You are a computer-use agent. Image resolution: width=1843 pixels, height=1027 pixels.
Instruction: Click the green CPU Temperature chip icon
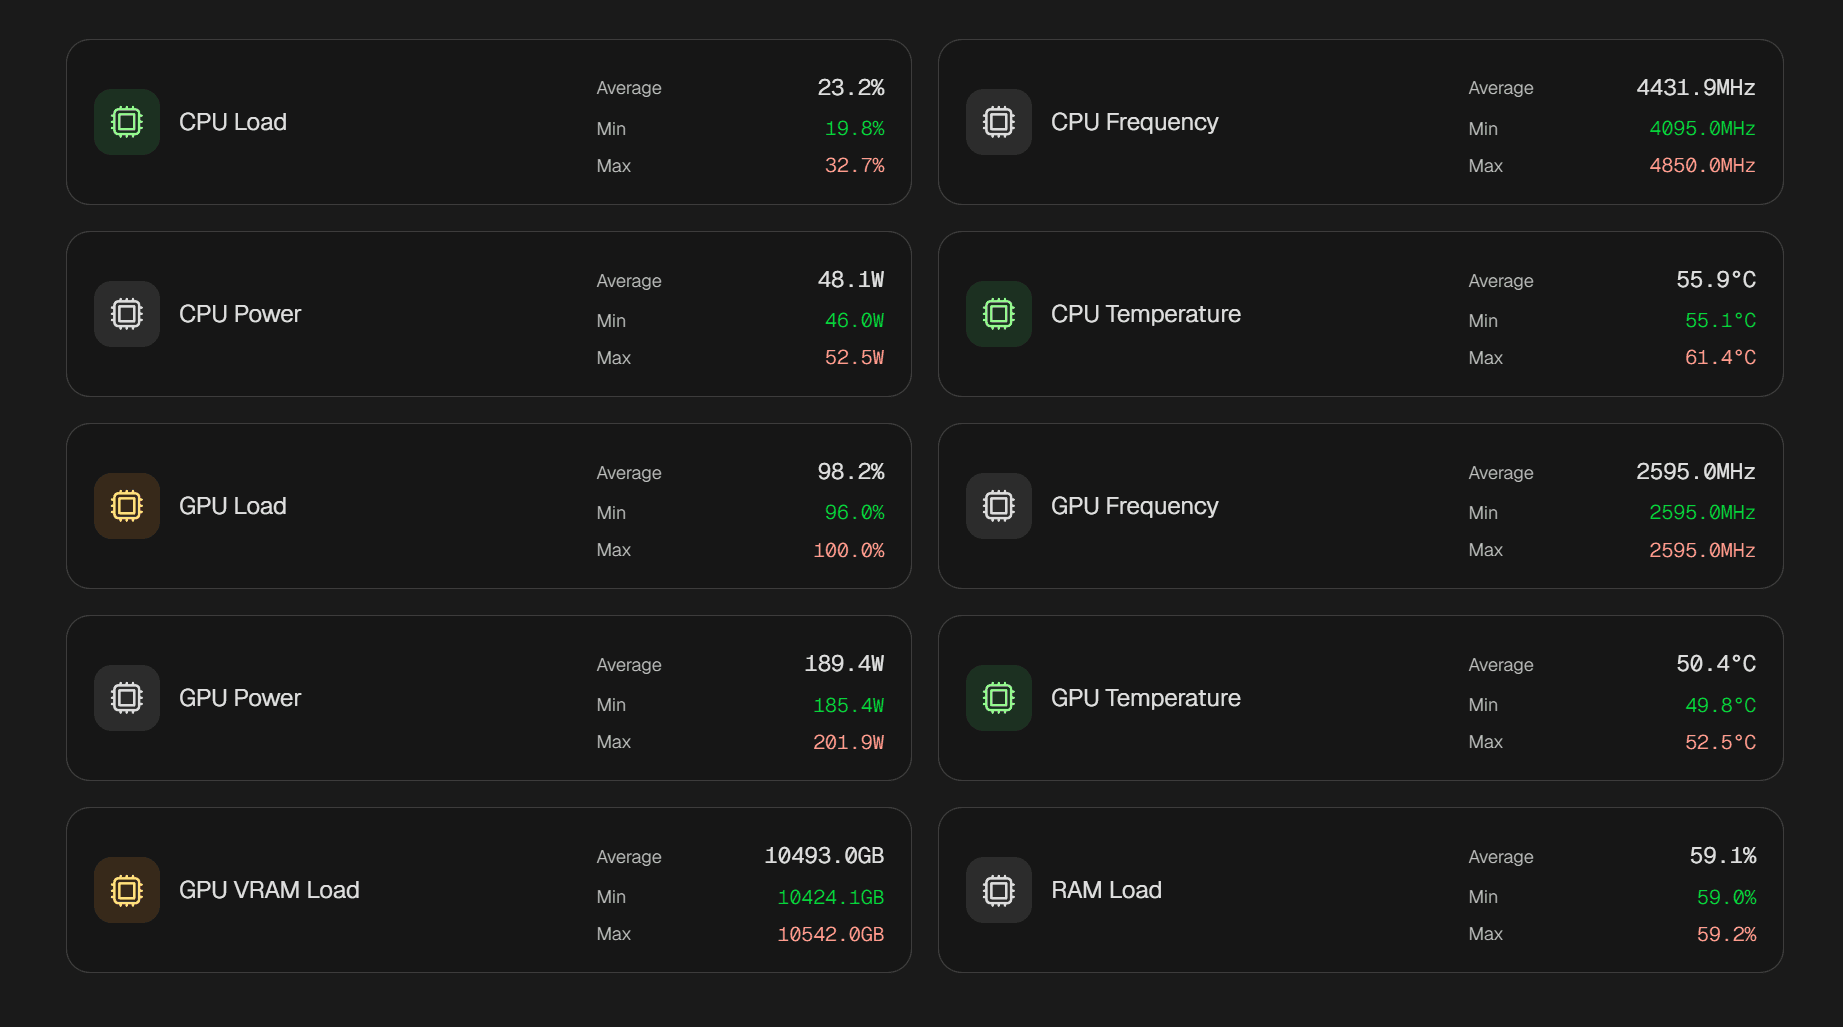click(998, 314)
